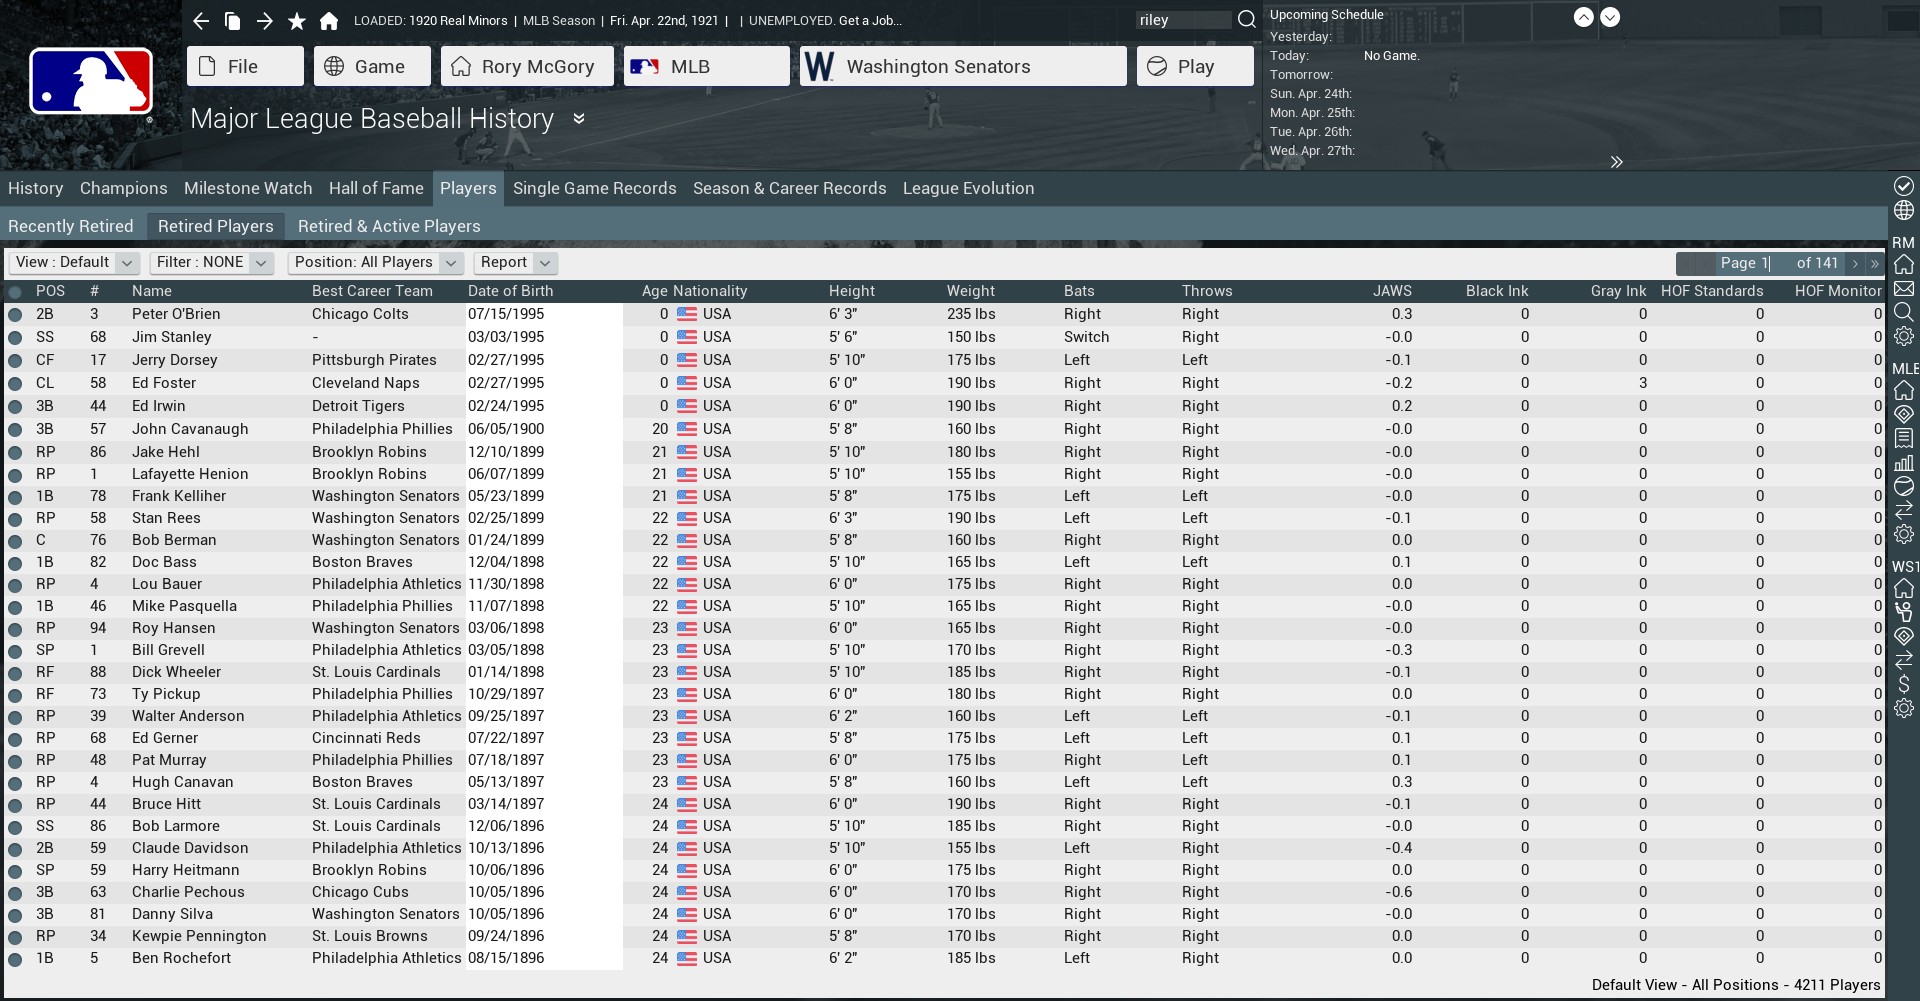Jump to last page with double arrow

pyautogui.click(x=1874, y=264)
